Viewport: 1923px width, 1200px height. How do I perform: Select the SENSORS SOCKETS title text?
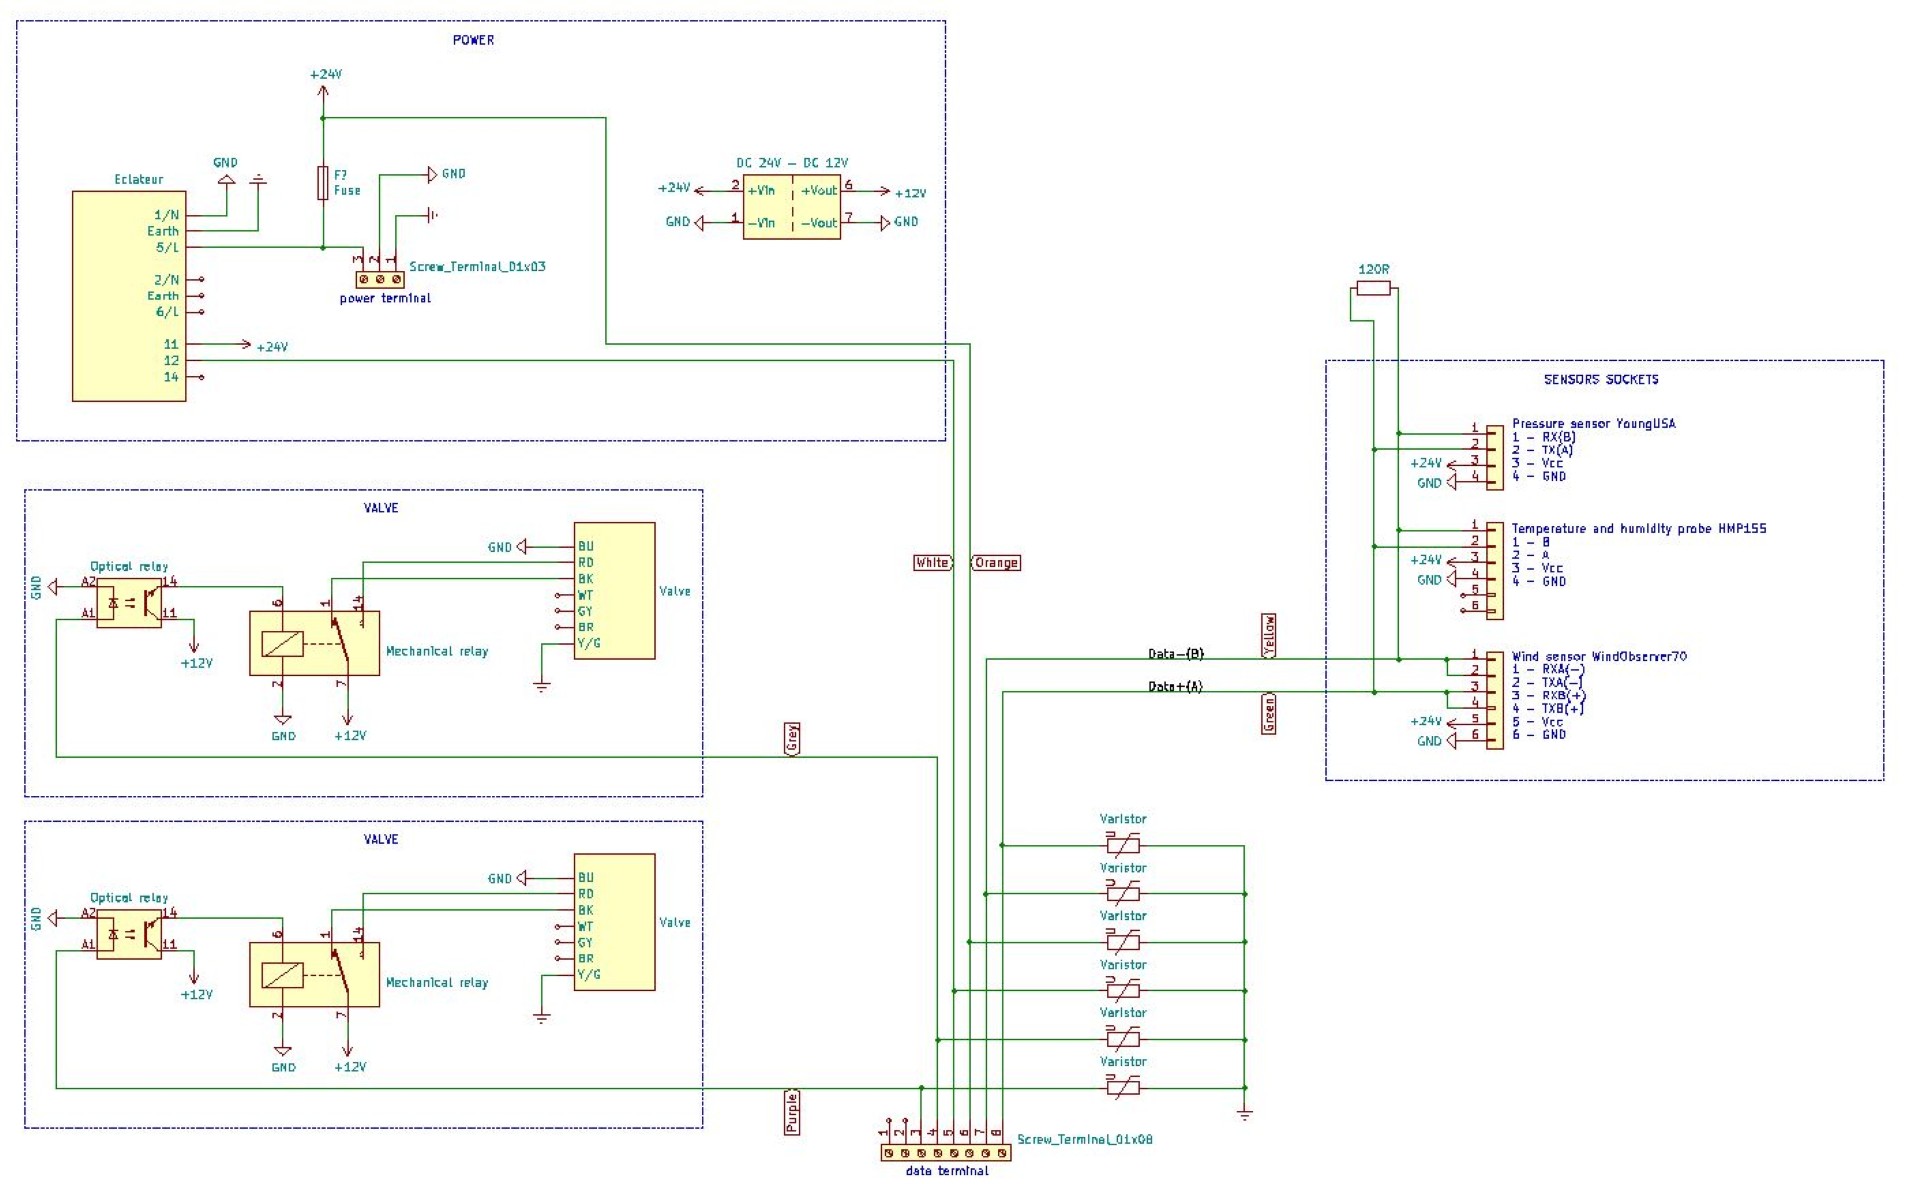click(x=1600, y=380)
